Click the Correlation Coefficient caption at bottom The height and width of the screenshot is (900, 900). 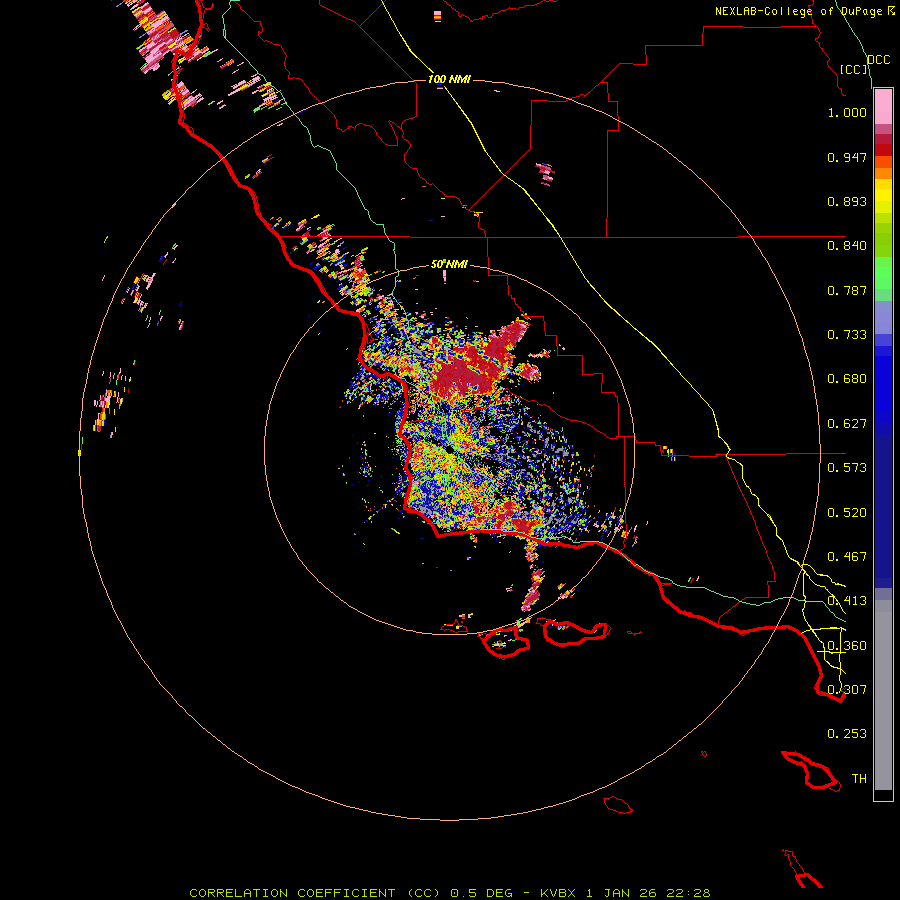pyautogui.click(x=450, y=893)
